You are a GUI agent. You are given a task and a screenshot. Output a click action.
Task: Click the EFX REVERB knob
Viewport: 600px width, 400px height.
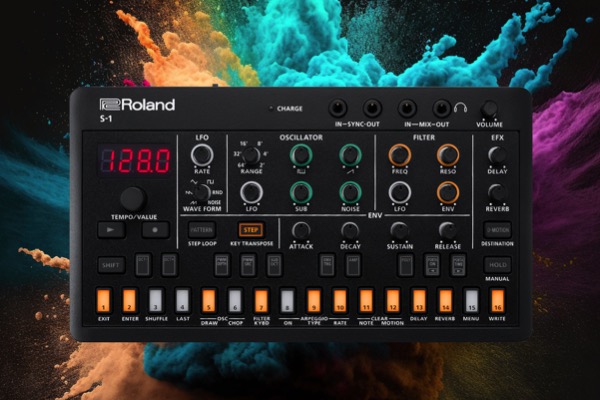click(x=497, y=193)
